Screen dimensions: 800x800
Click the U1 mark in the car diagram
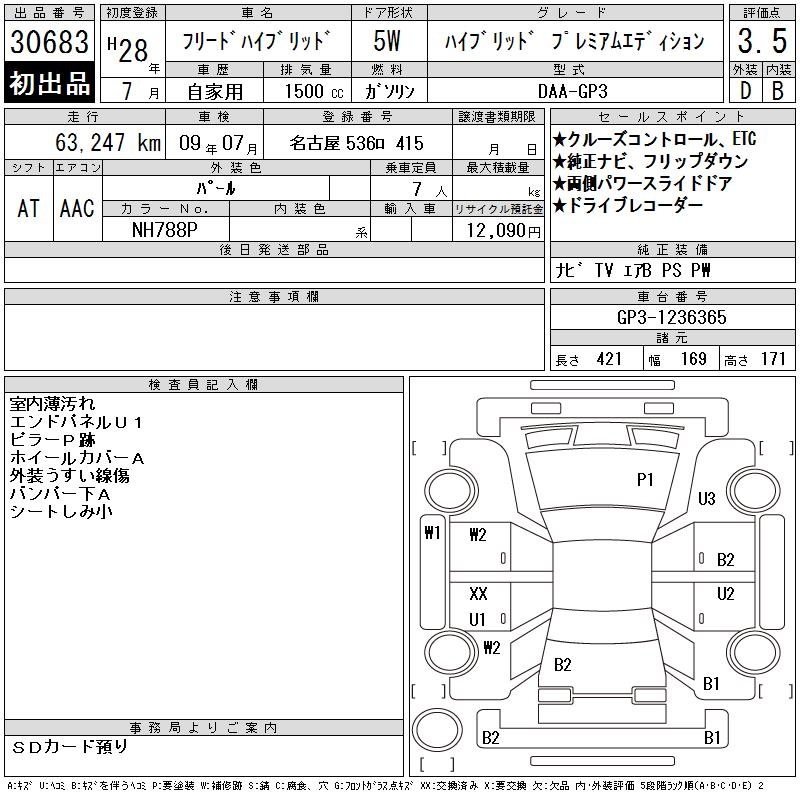pyautogui.click(x=478, y=619)
